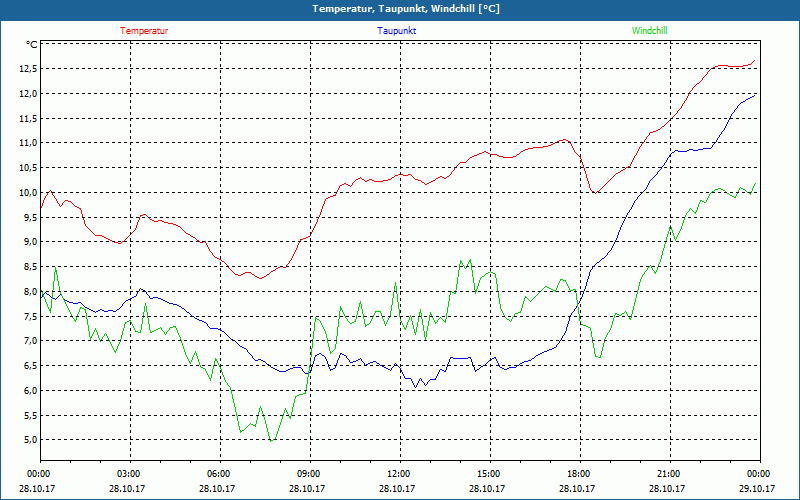Click the 6,0 y-axis value
Viewport: 800px width, 500px height.
coord(30,391)
